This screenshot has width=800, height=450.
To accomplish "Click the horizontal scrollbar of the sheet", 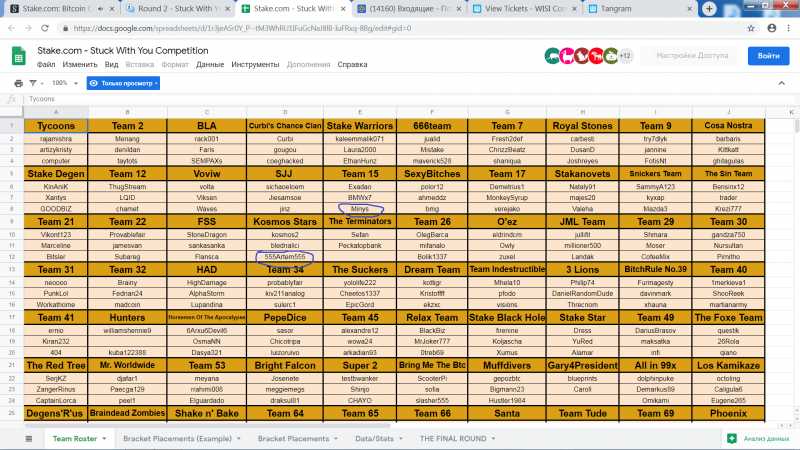I will click(x=208, y=425).
